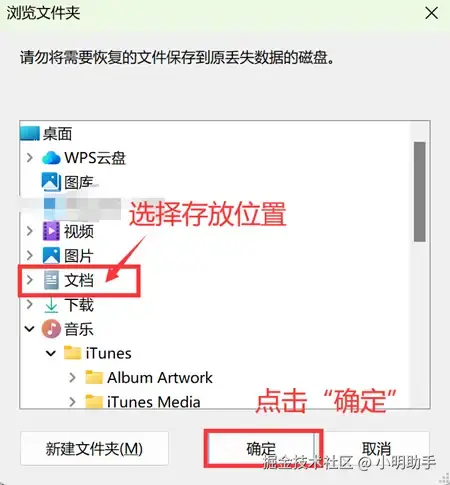Click 新建文件夹(M) button
450x485 pixels.
coord(94,448)
